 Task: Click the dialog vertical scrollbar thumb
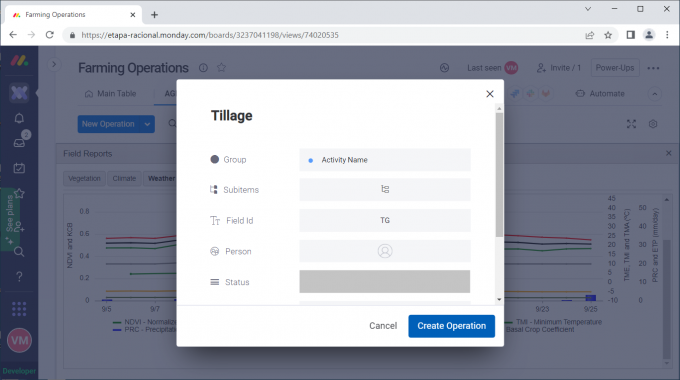pyautogui.click(x=499, y=174)
